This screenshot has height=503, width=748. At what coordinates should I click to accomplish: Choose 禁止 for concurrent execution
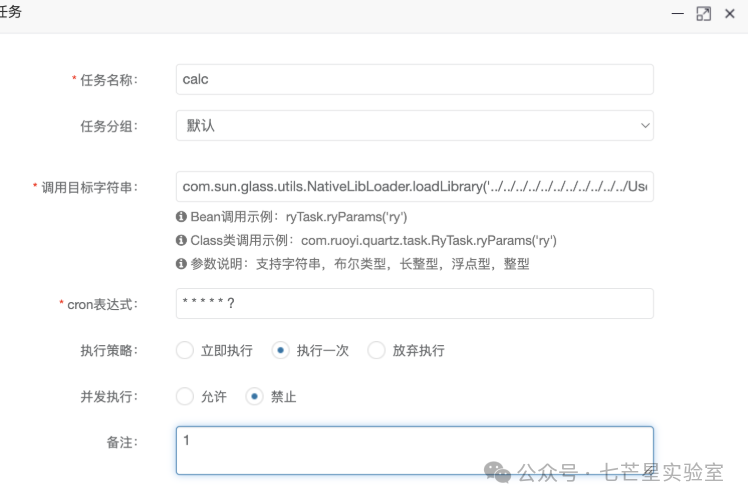click(254, 396)
